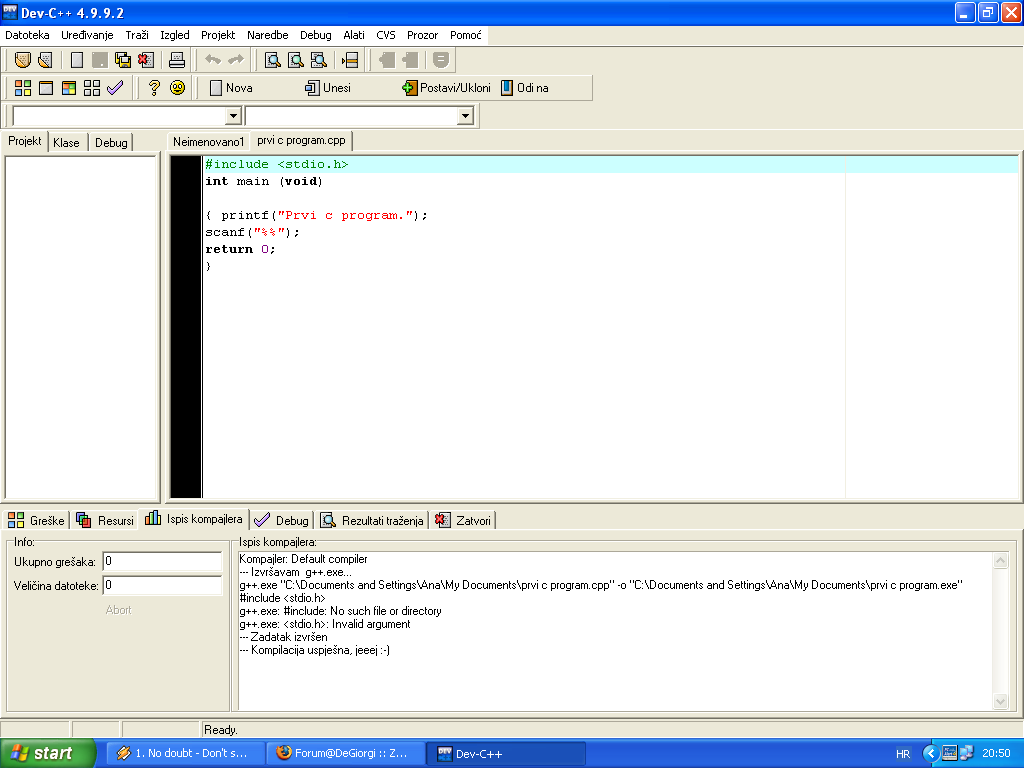Open the Alati menu
Screen dimensions: 1024x768
point(354,35)
